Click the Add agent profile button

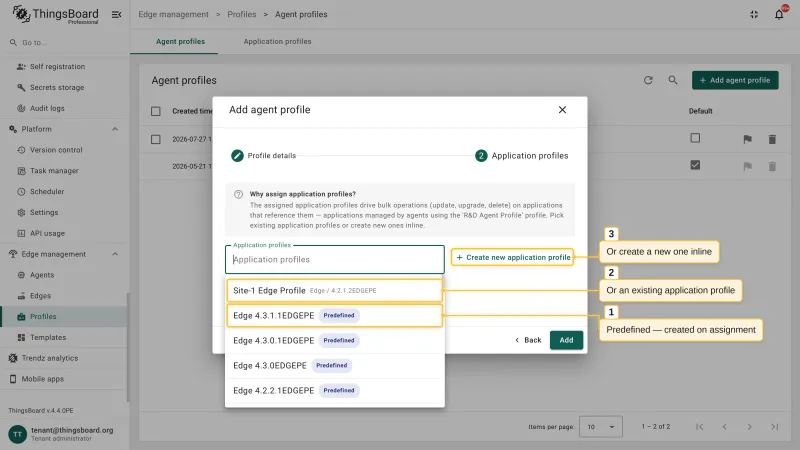[735, 80]
